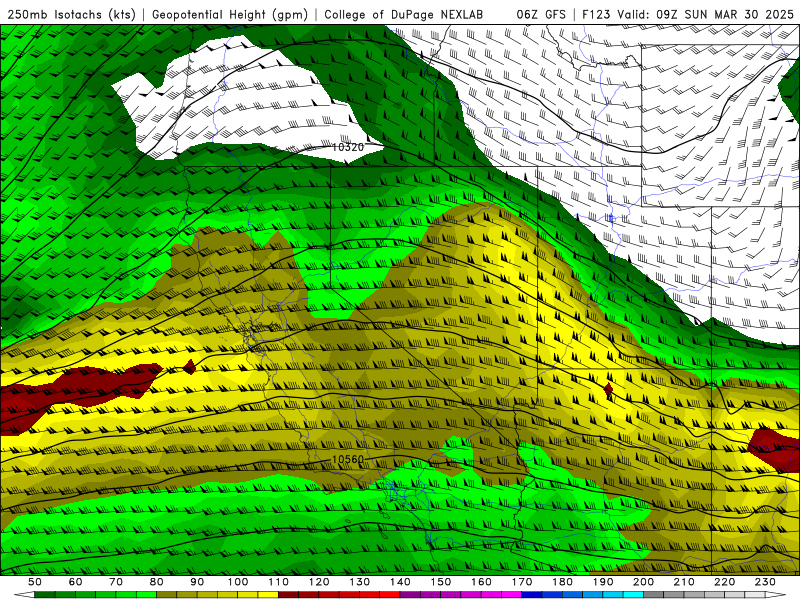Screen dimensions: 800x600
Task: Click the 200 knot label on color scale
Action: pos(643,582)
